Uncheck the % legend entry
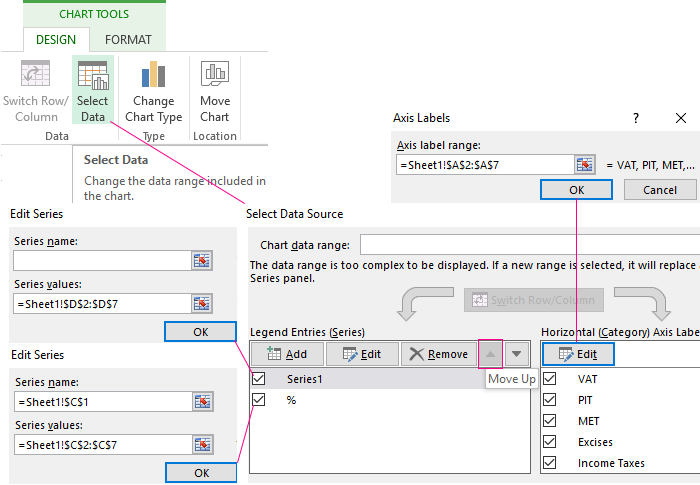Image resolution: width=700 pixels, height=485 pixels. click(259, 400)
